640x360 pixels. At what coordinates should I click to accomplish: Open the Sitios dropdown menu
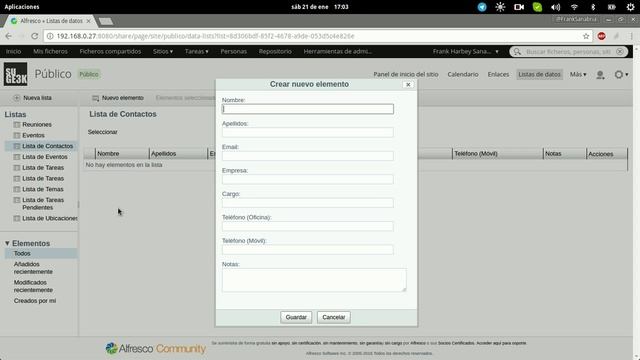163,51
